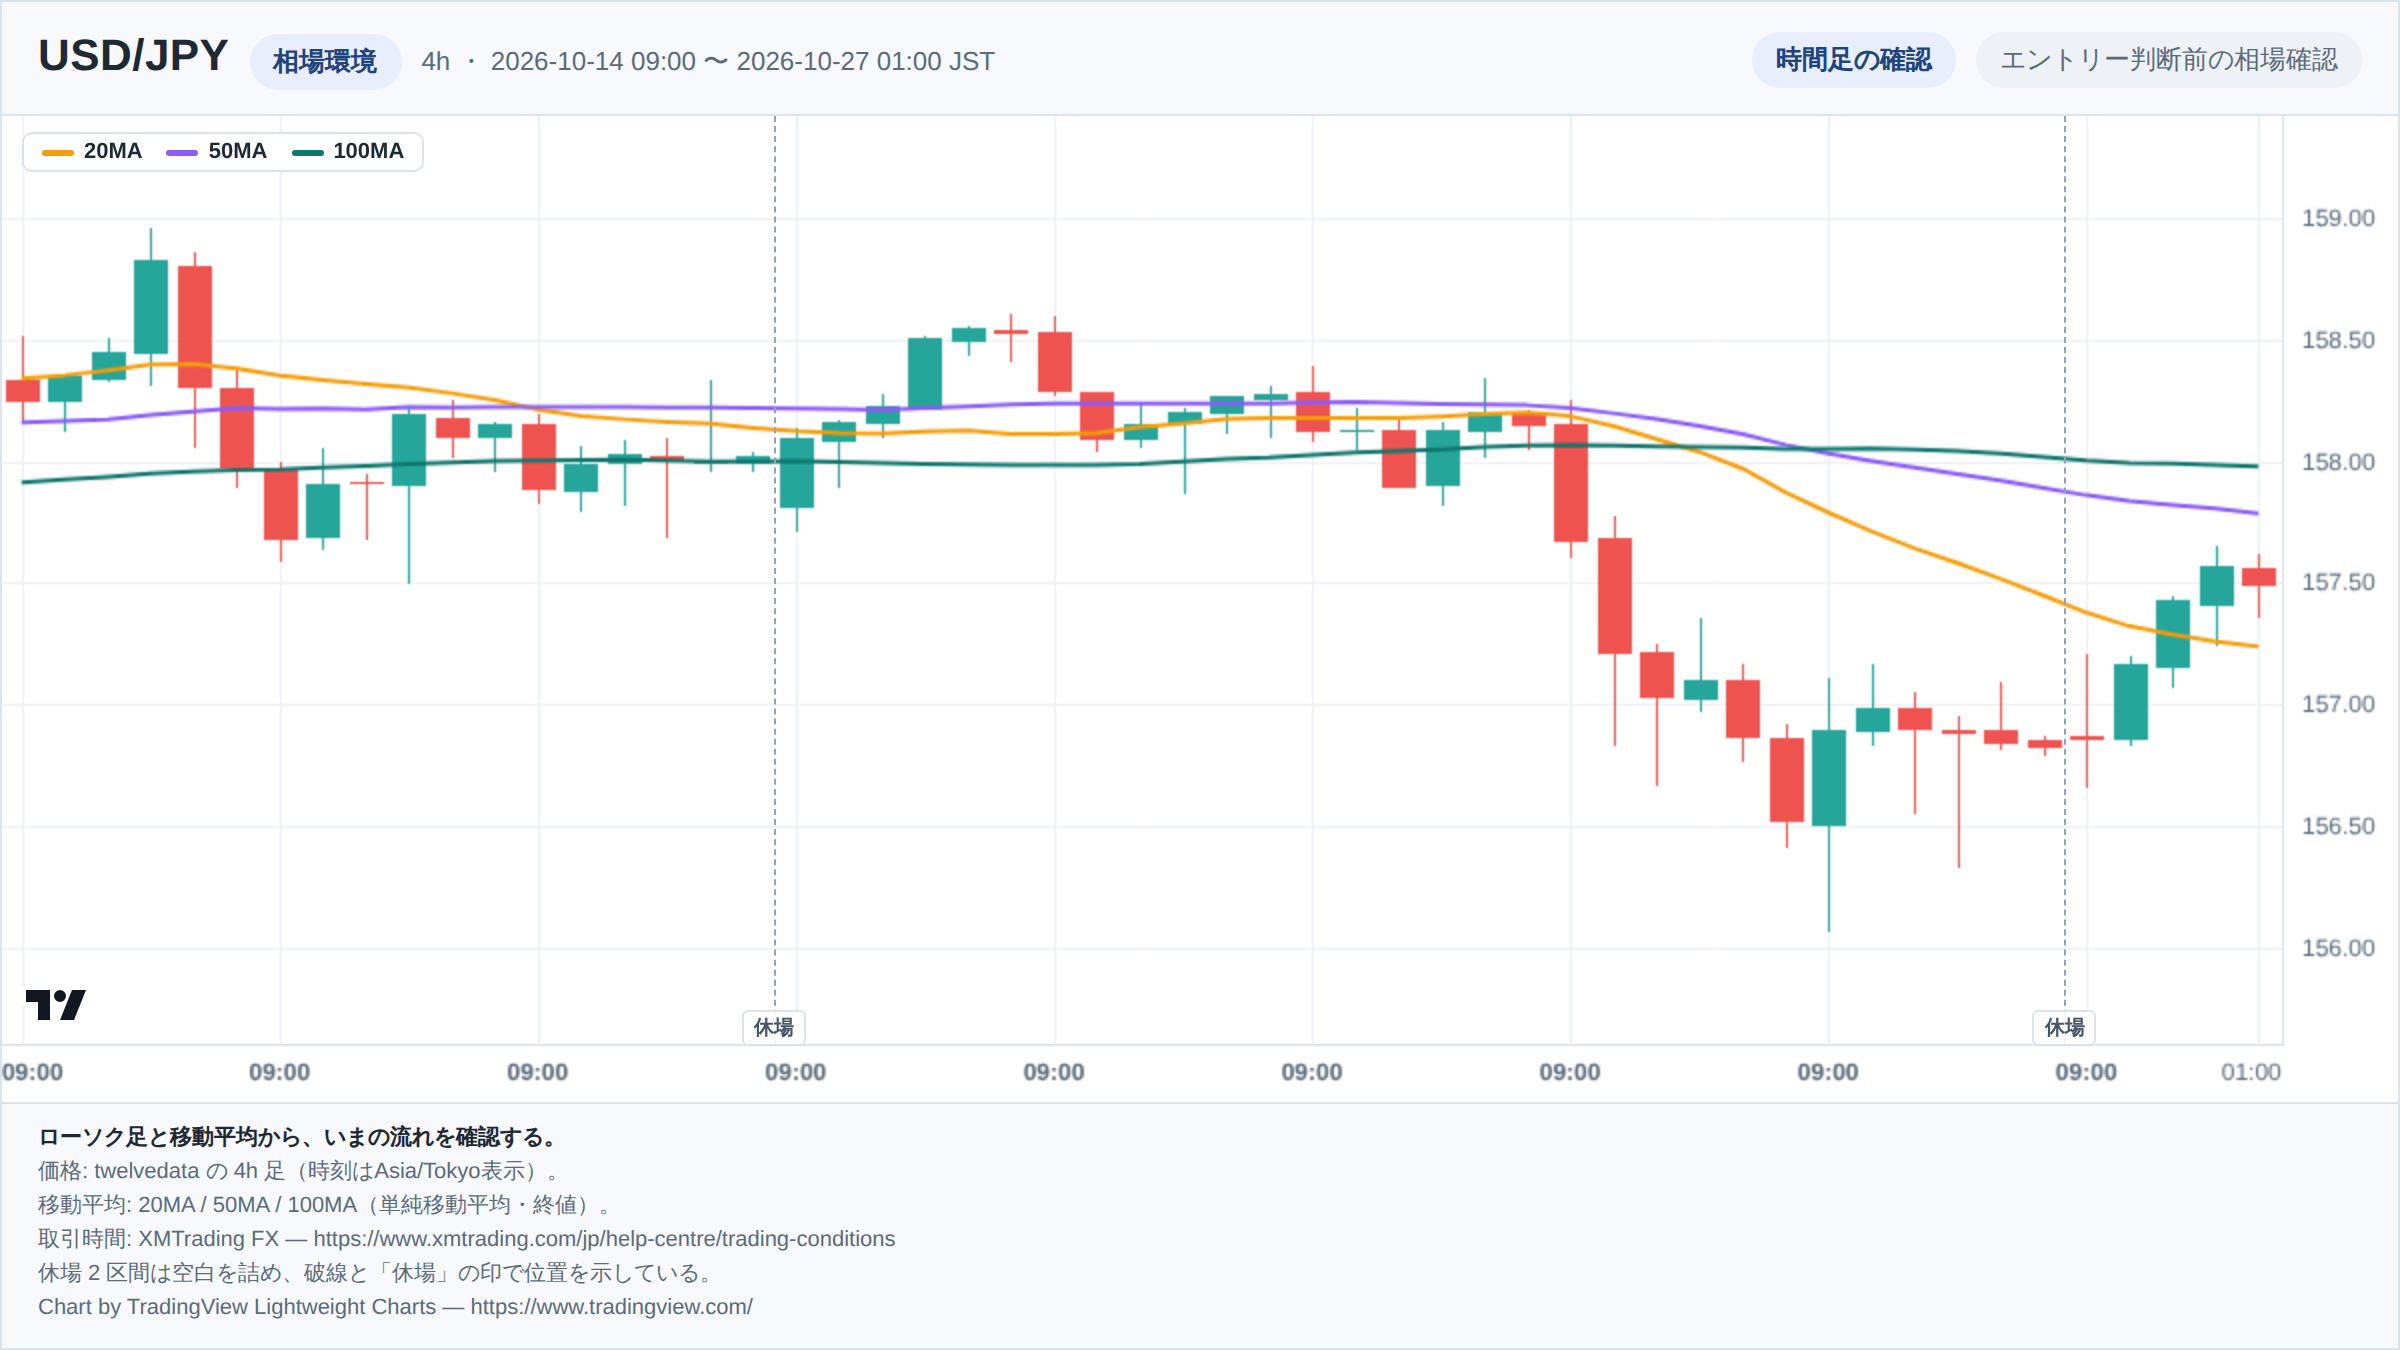Click the 156.50 price axis label
The width and height of the screenshot is (2400, 1350).
click(2338, 826)
